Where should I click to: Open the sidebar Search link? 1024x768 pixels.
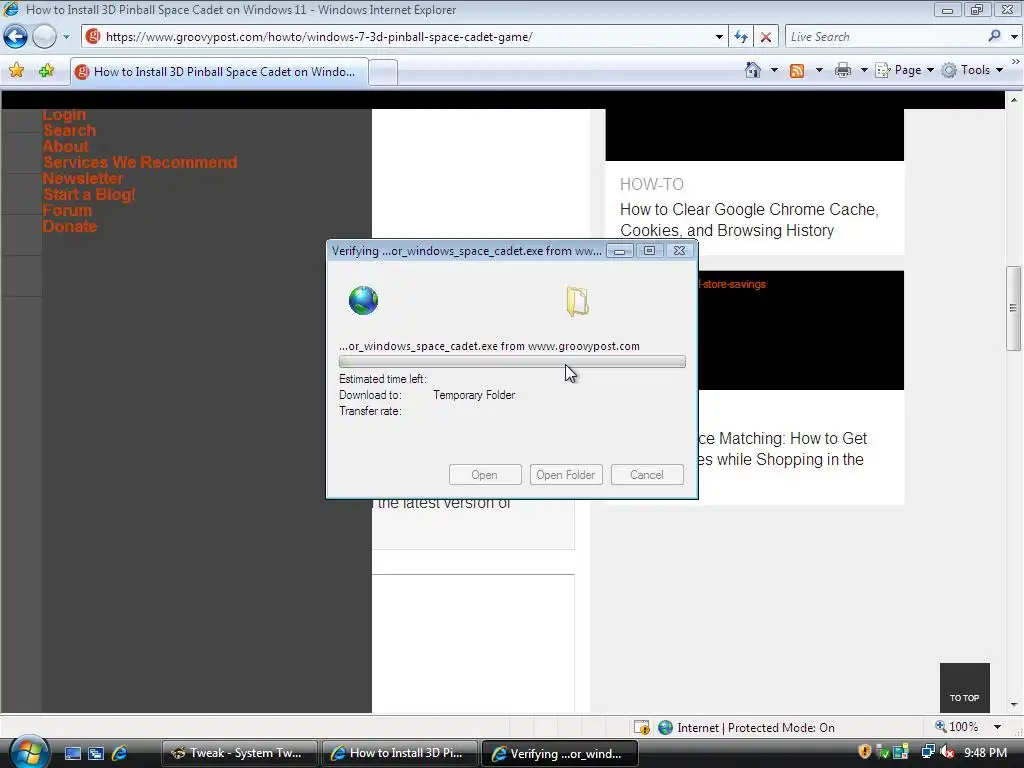[69, 131]
